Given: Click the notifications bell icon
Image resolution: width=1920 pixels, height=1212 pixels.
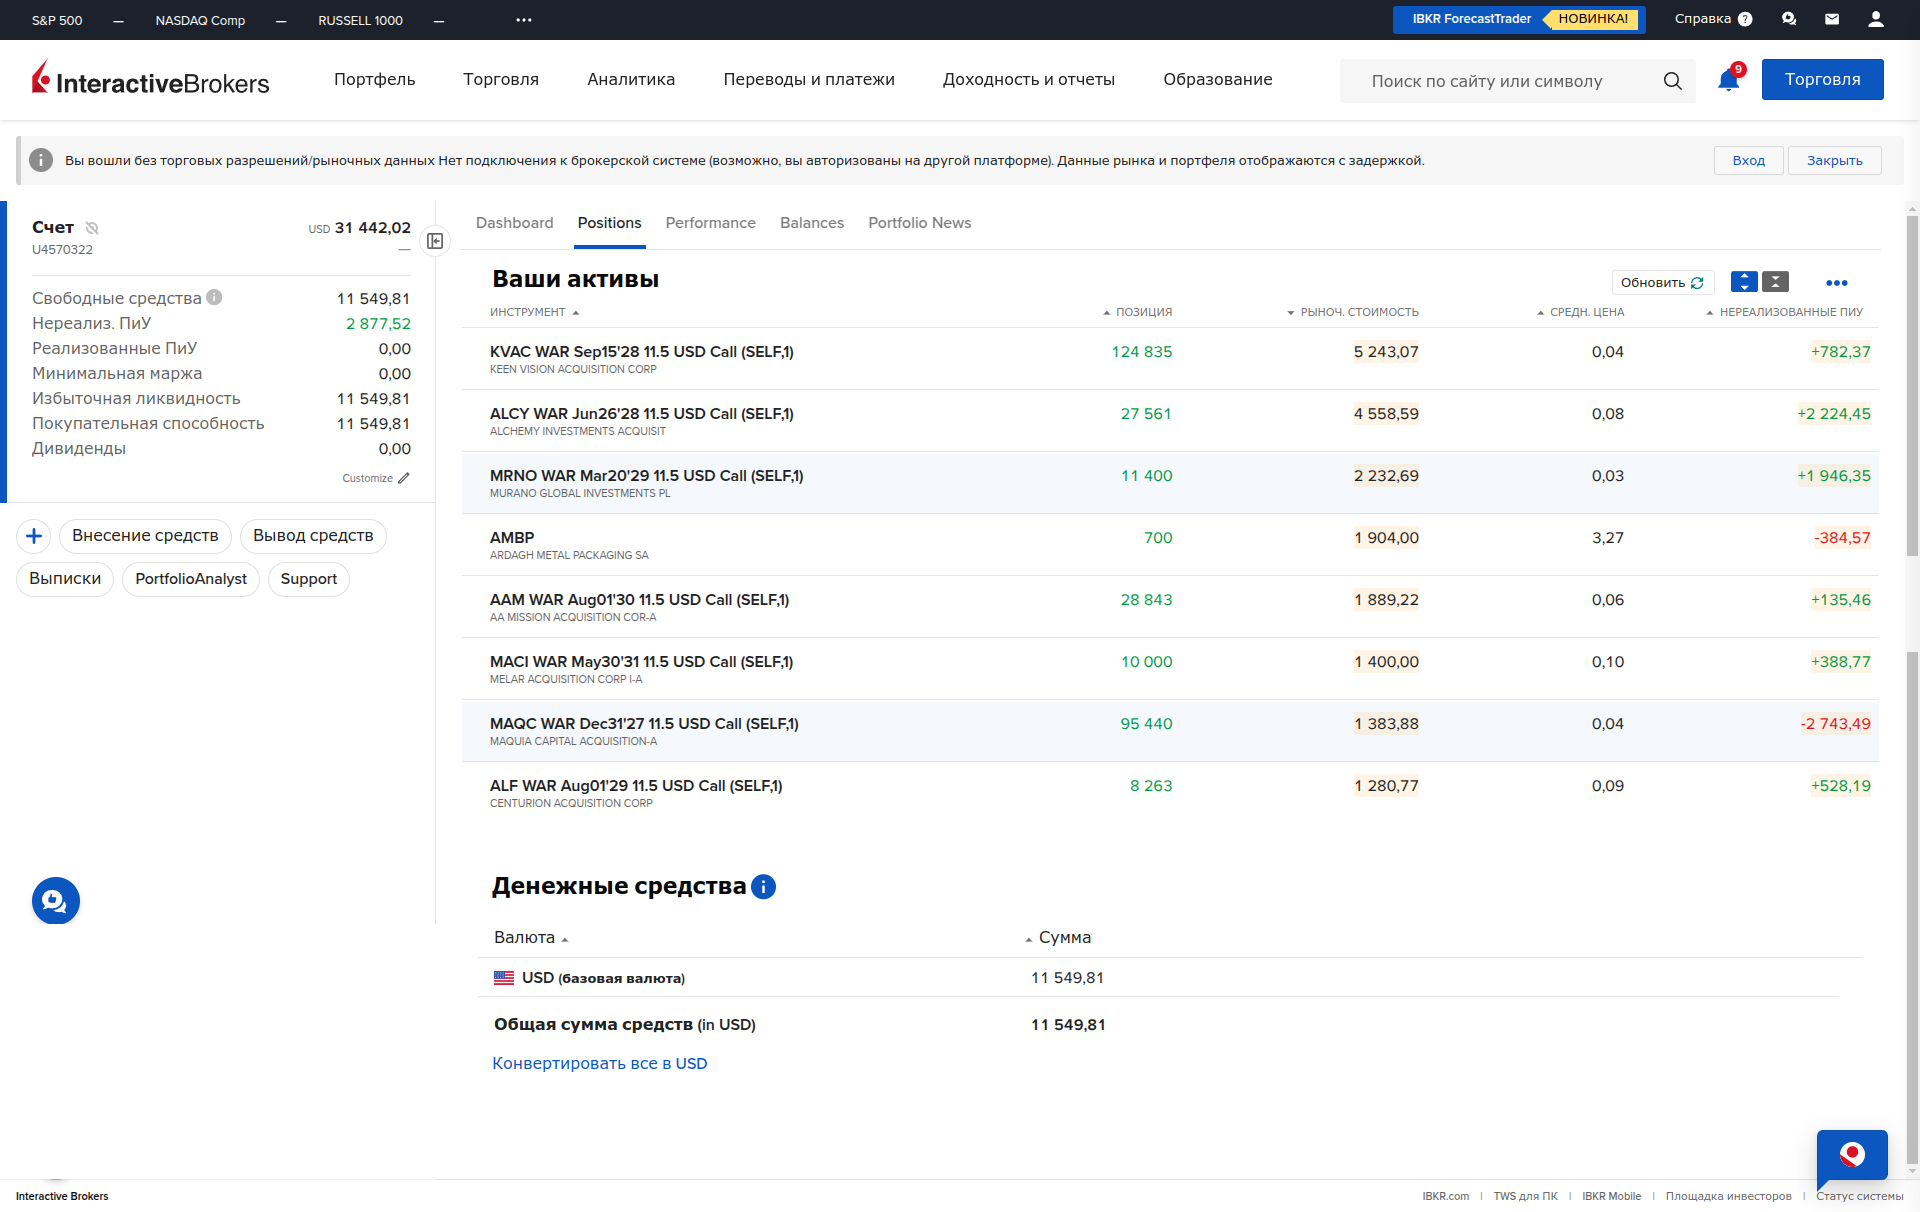Looking at the screenshot, I should coord(1728,80).
